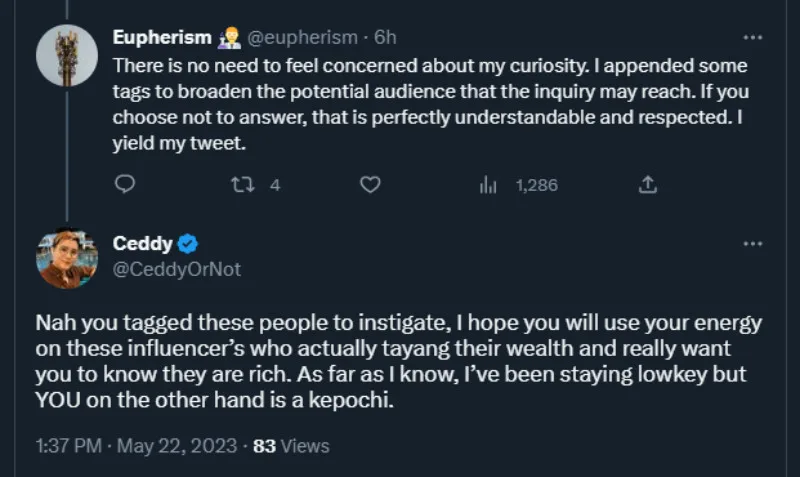
Task: Open Eupherism's profile picture
Action: pyautogui.click(x=66, y=54)
